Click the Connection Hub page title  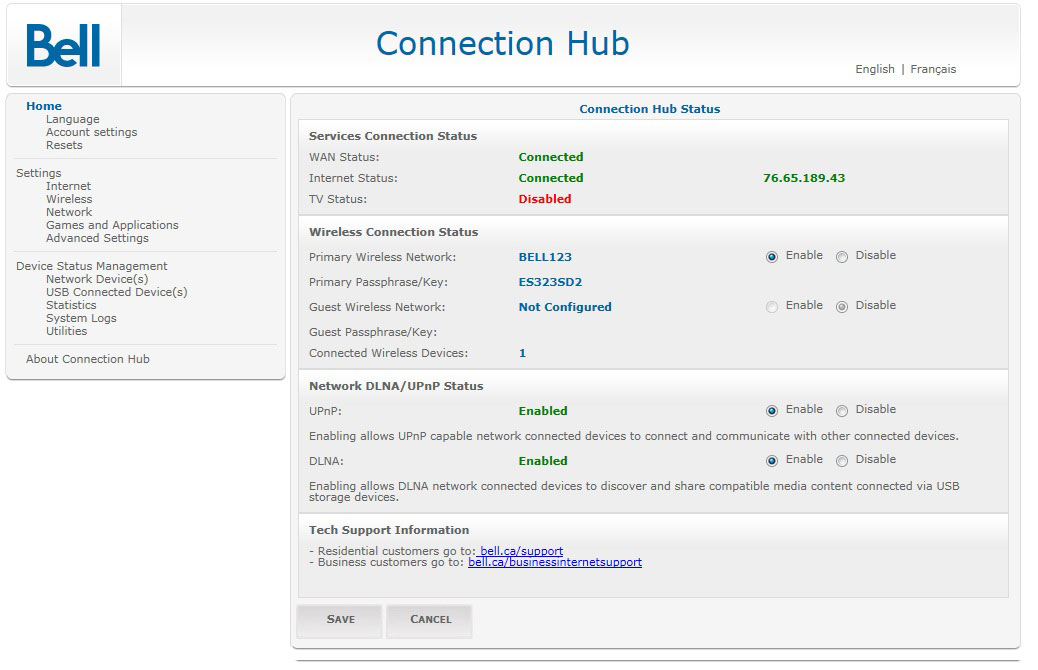coord(502,44)
